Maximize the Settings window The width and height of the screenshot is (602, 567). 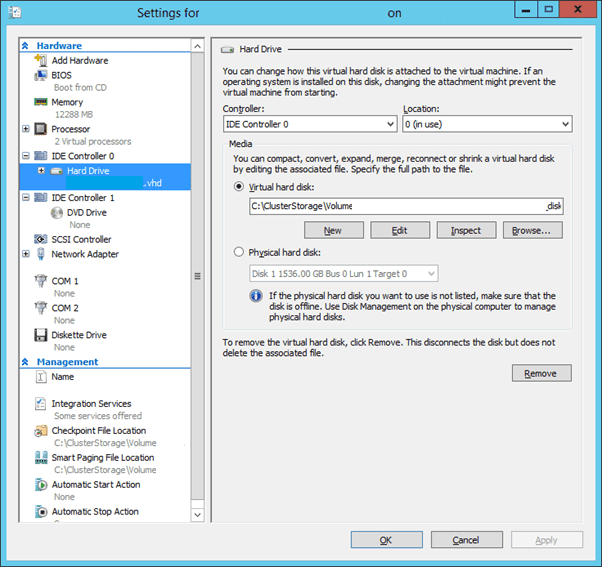(x=548, y=10)
